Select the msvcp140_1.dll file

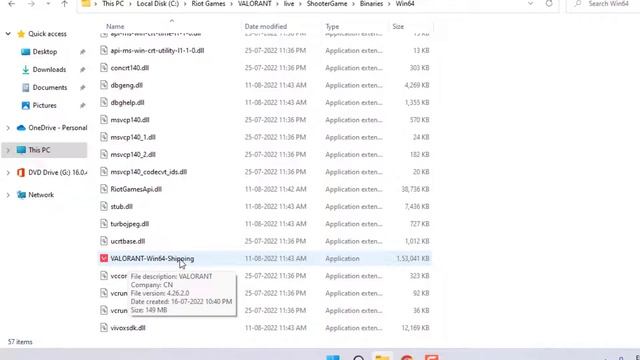pos(133,137)
